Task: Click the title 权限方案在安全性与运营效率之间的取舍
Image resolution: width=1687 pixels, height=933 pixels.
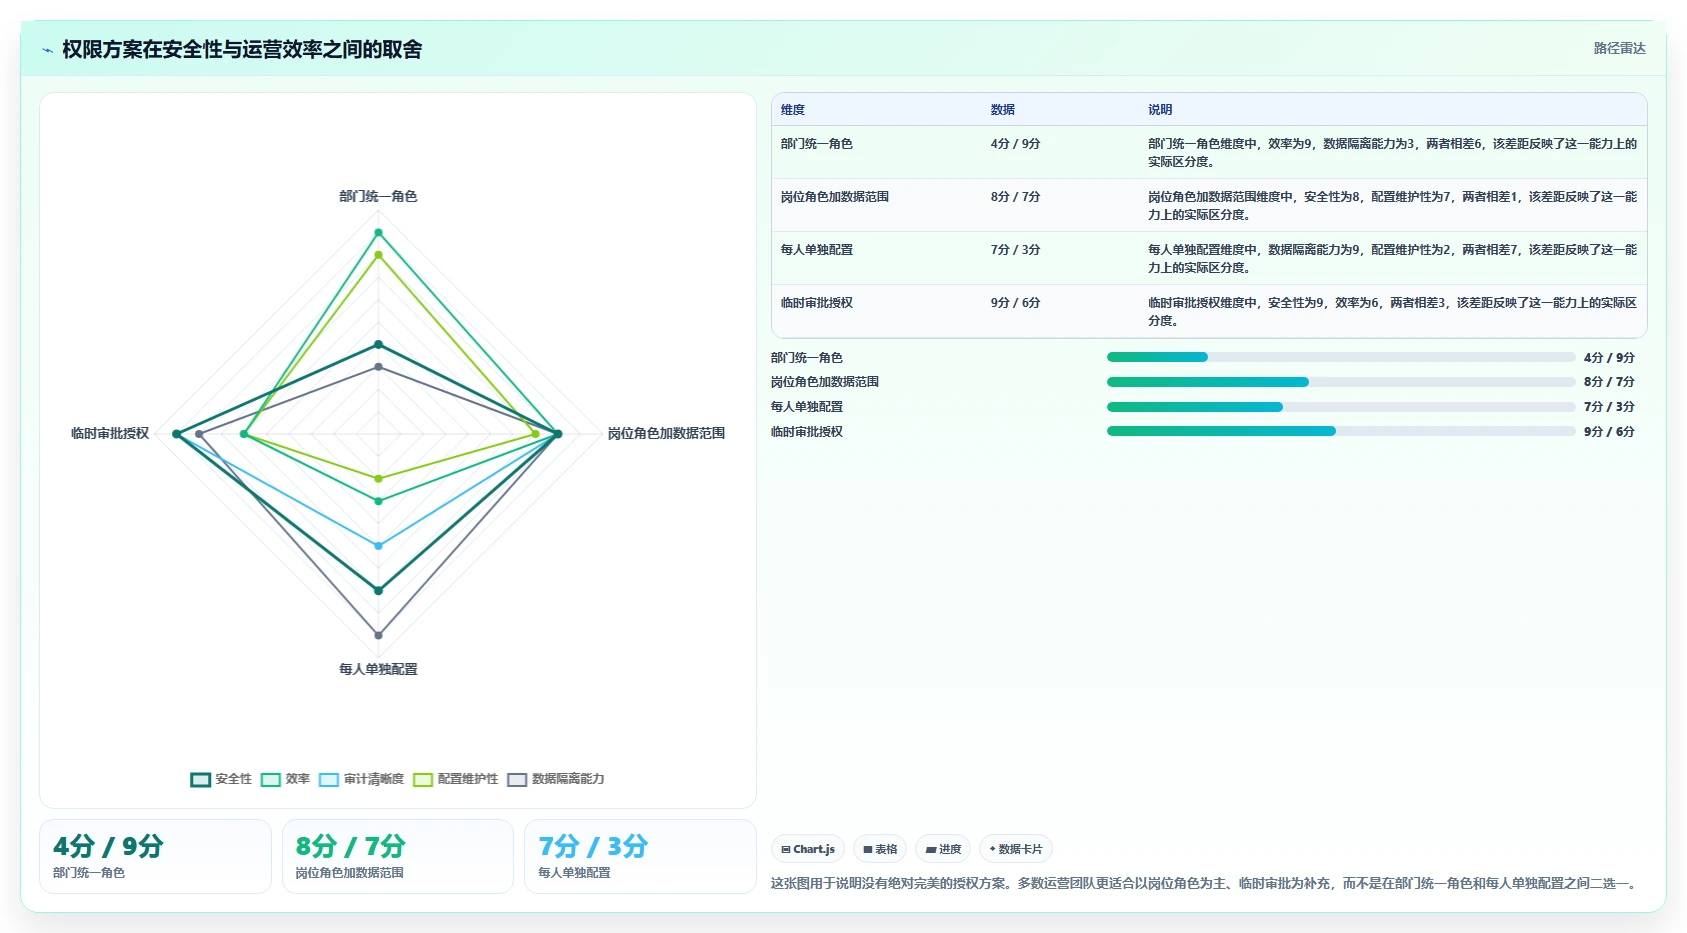Action: (242, 49)
